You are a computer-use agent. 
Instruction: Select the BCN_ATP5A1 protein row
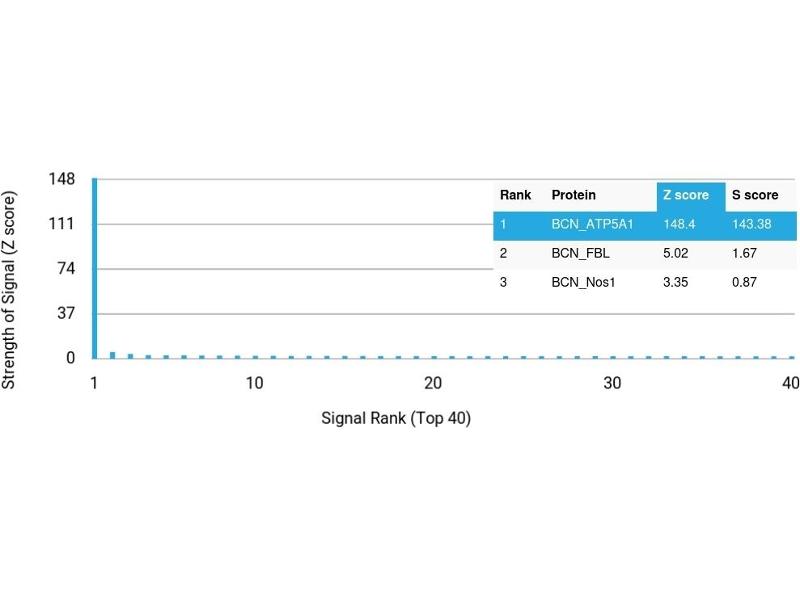[592, 224]
